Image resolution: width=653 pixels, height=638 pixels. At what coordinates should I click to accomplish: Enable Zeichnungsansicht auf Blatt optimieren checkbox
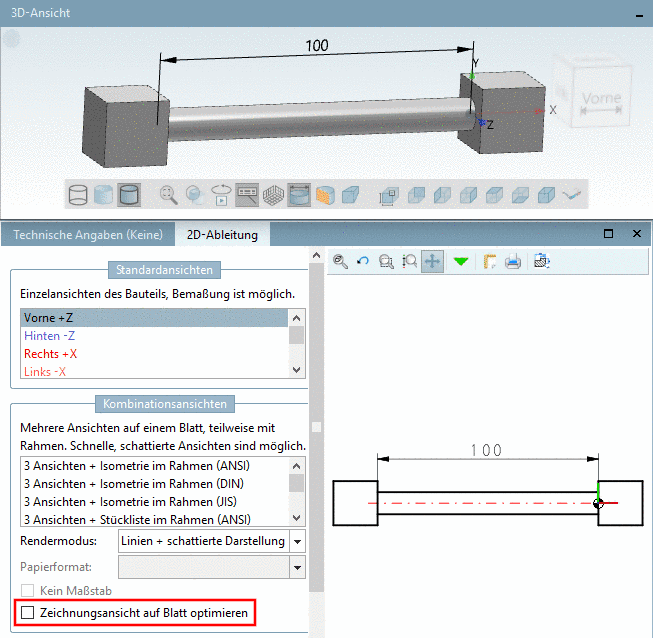27,613
